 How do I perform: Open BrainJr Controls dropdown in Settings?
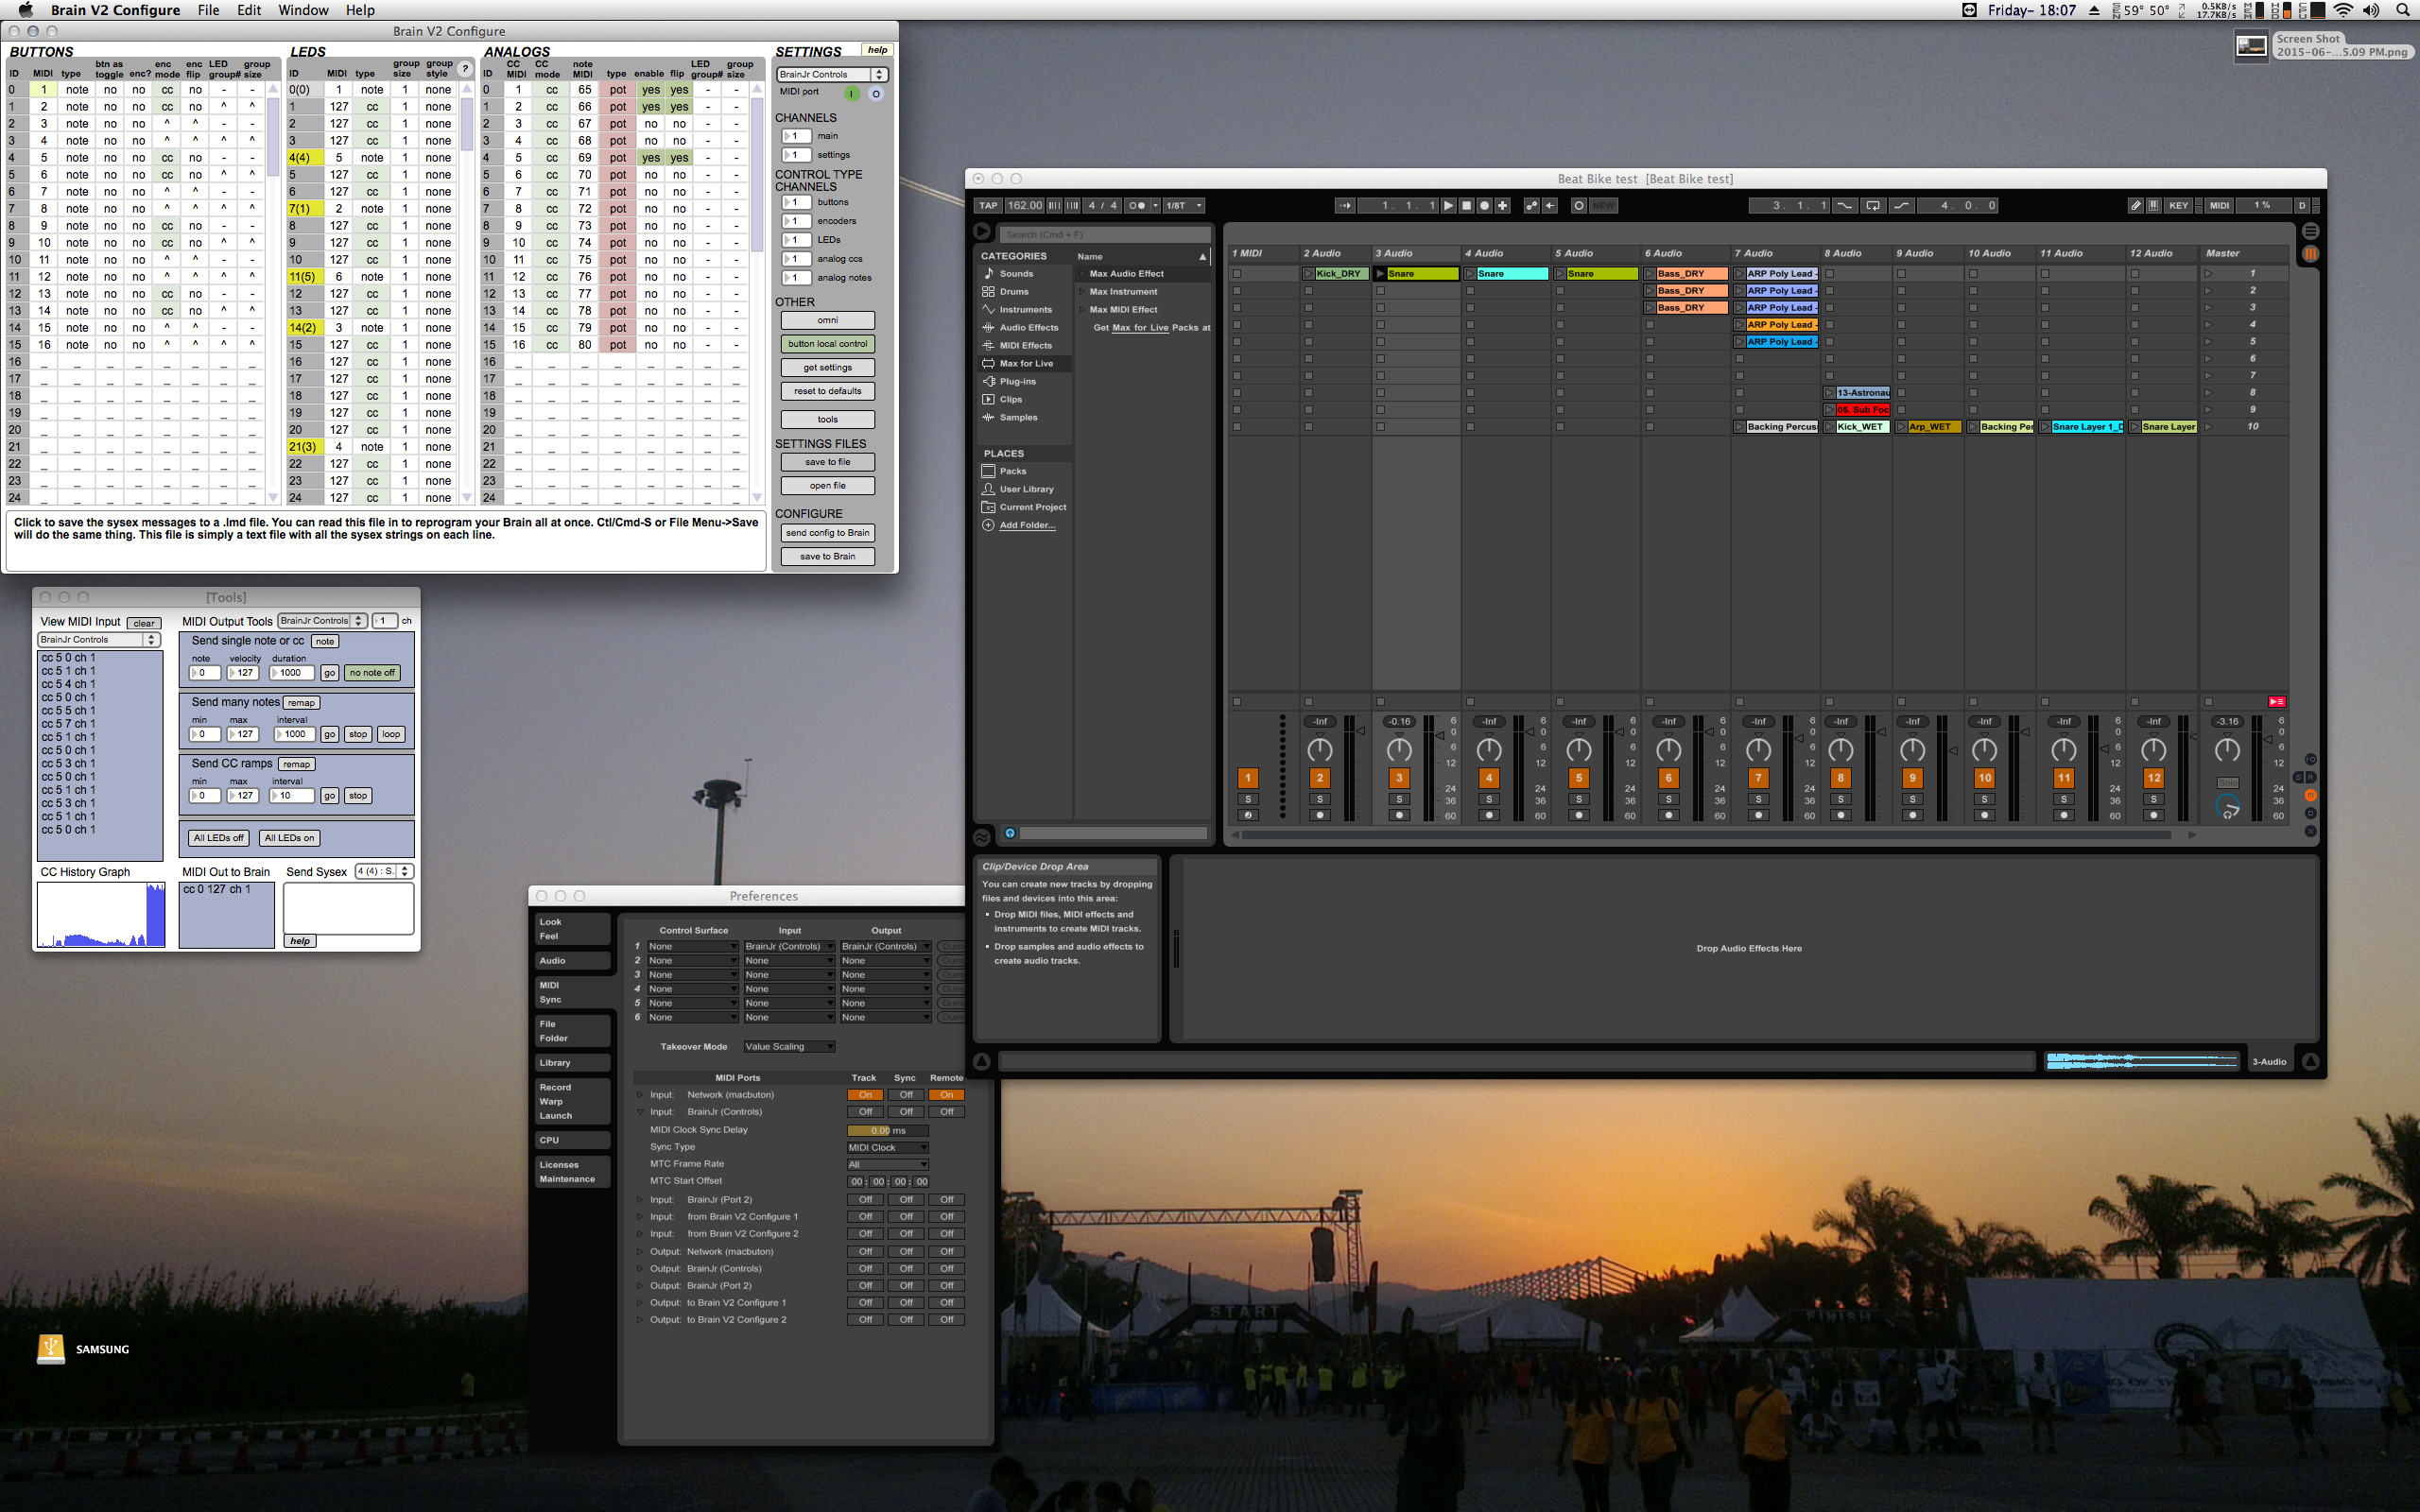pyautogui.click(x=832, y=74)
